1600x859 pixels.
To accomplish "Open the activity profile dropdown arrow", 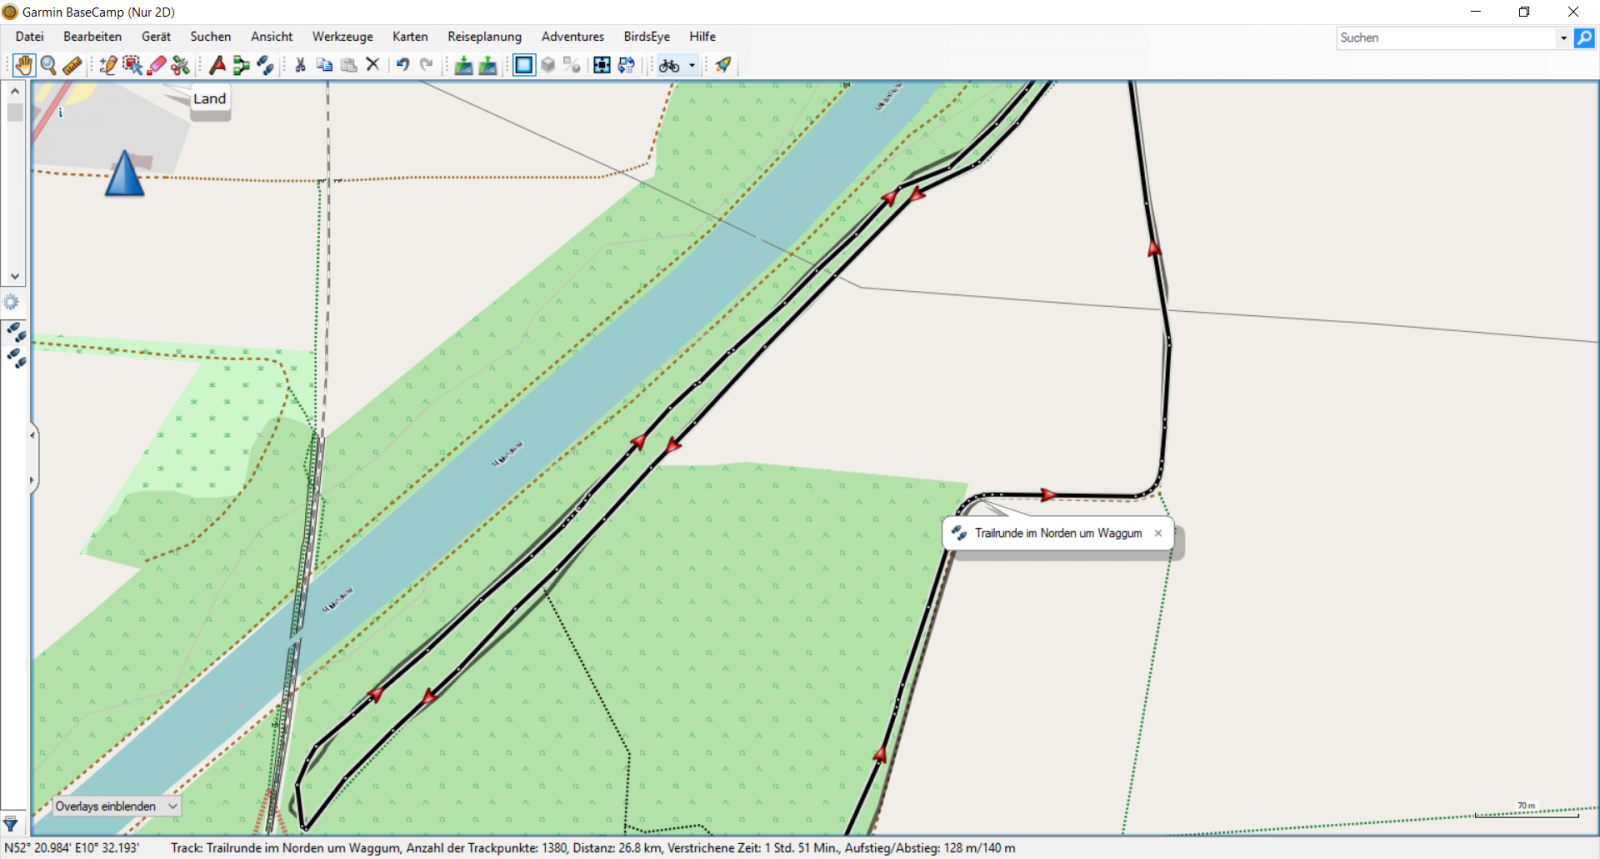I will pos(692,65).
